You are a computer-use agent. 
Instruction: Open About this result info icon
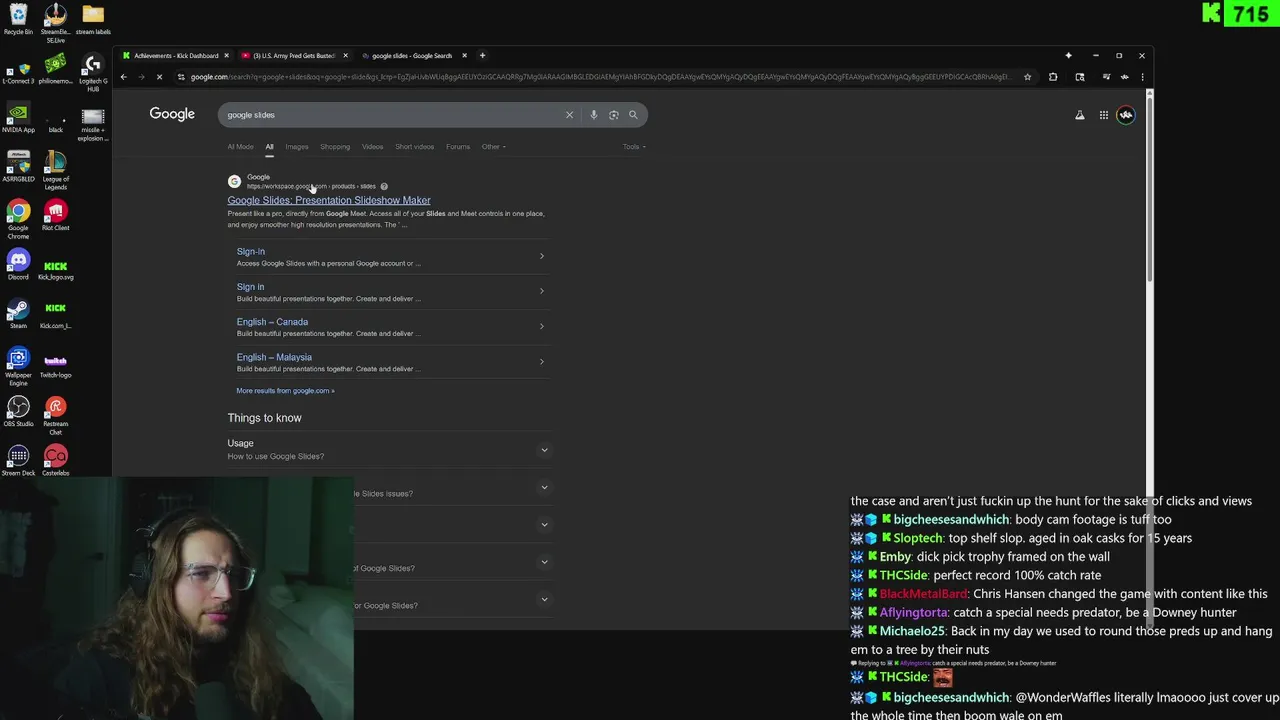[x=384, y=186]
